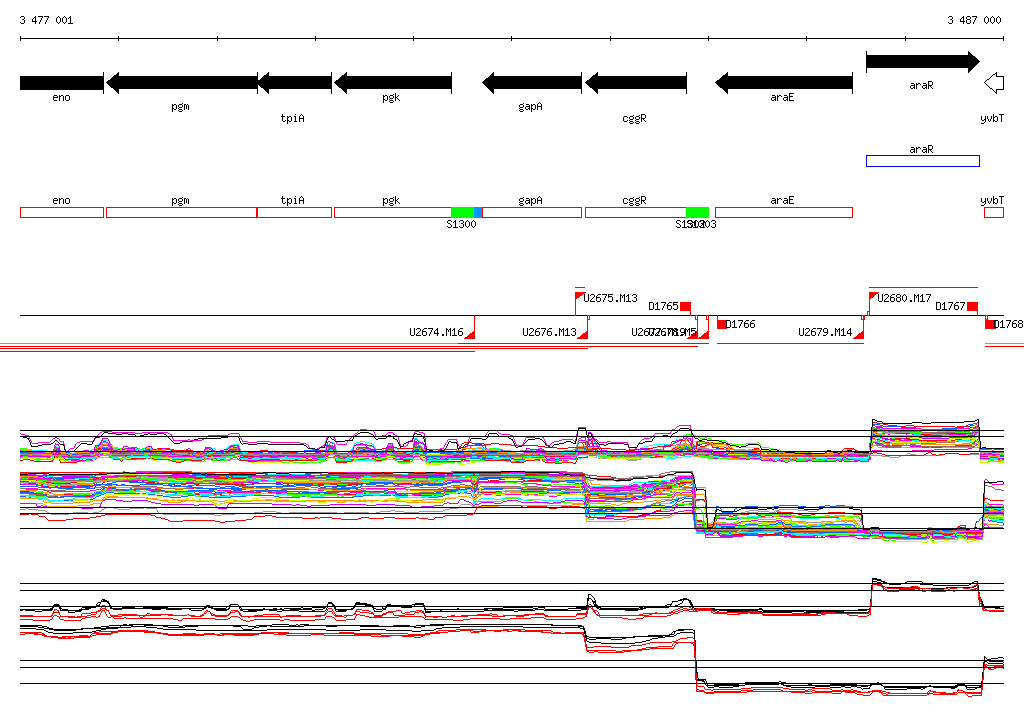Click the araR label above the blue box
Image resolution: width=1024 pixels, height=714 pixels.
[921, 149]
